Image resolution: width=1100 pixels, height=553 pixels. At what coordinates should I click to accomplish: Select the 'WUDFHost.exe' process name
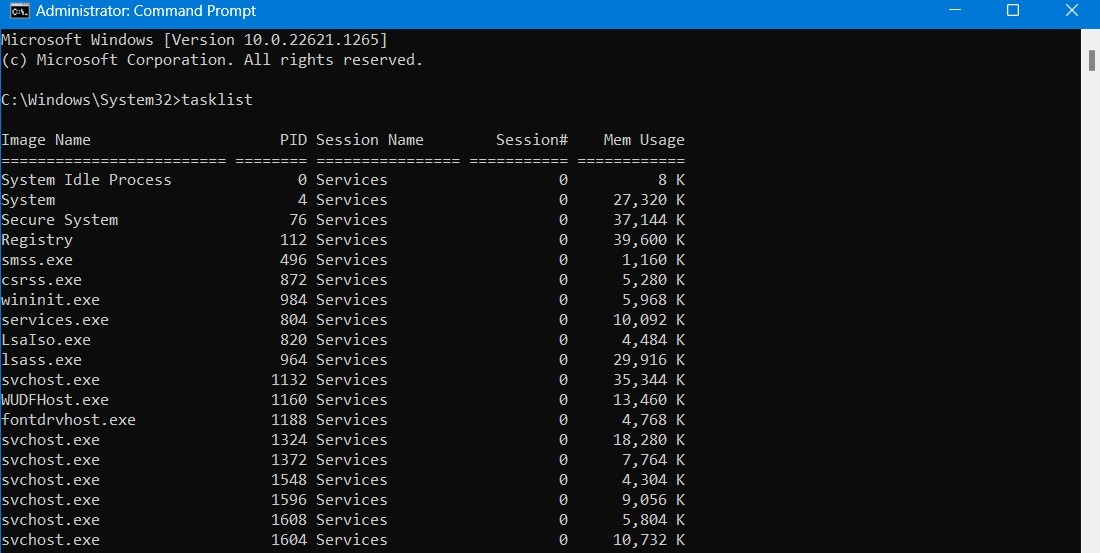55,400
